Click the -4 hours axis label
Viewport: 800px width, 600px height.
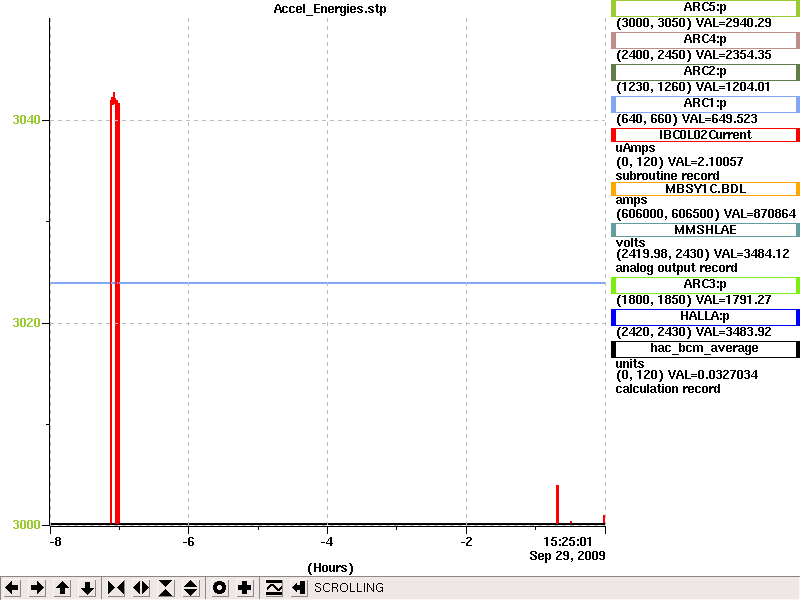327,542
